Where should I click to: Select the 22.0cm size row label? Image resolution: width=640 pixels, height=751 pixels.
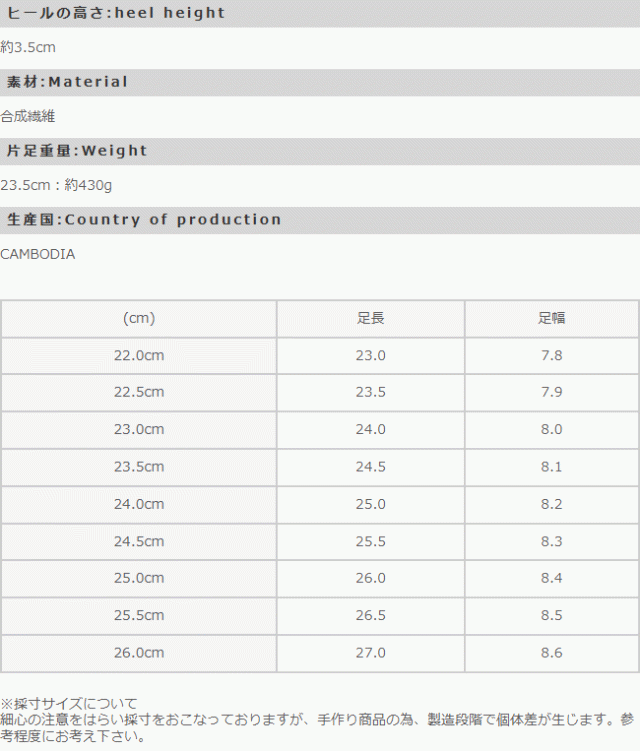point(139,356)
